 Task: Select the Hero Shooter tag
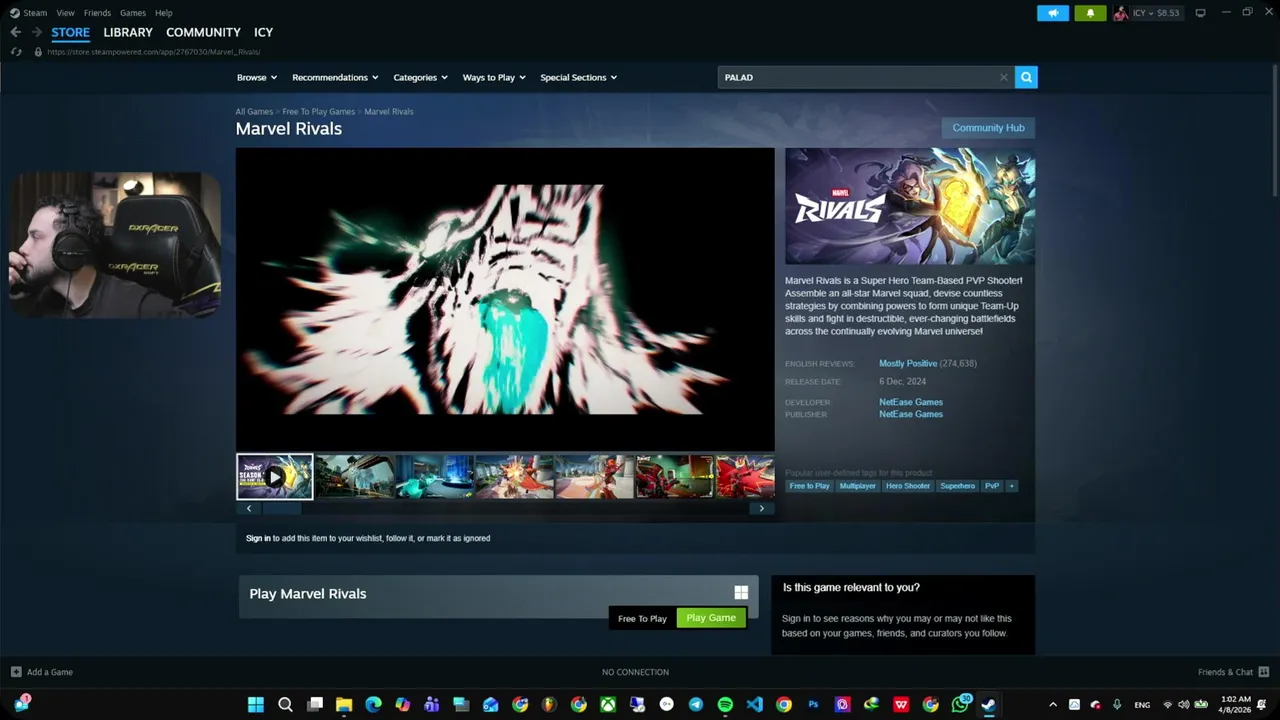[908, 486]
